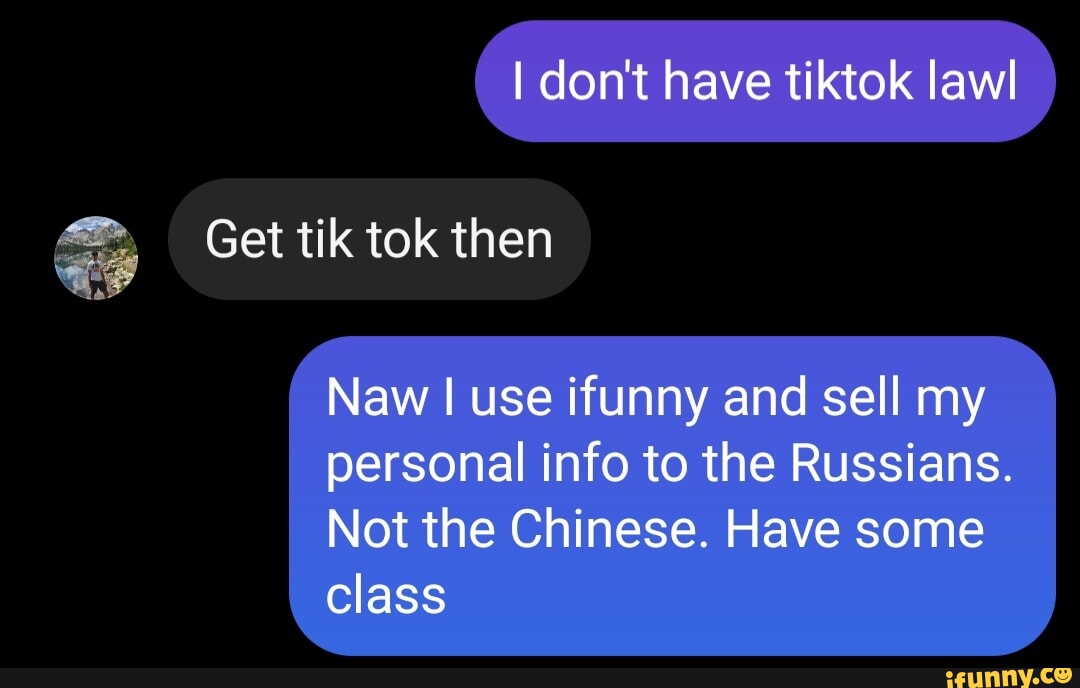
Task: Click the word "Russians" in the message
Action: (902, 463)
